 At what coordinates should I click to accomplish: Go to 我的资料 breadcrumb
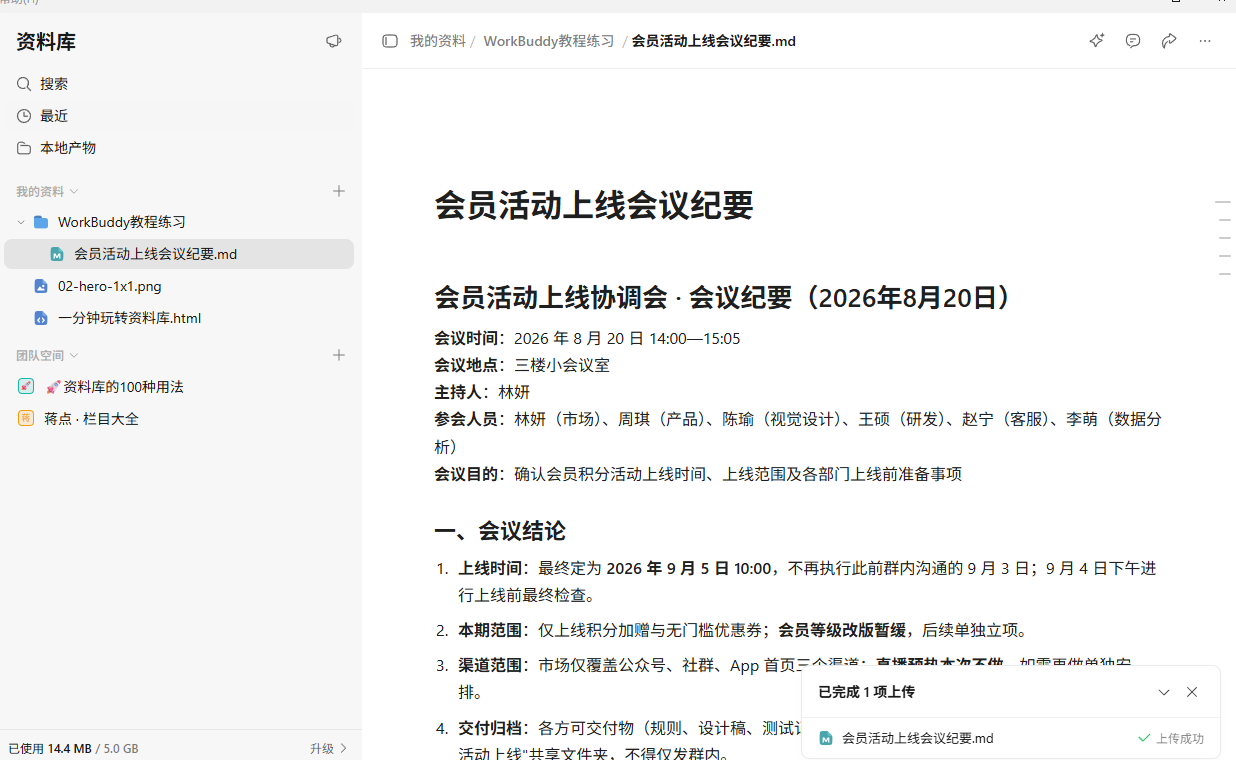click(438, 41)
